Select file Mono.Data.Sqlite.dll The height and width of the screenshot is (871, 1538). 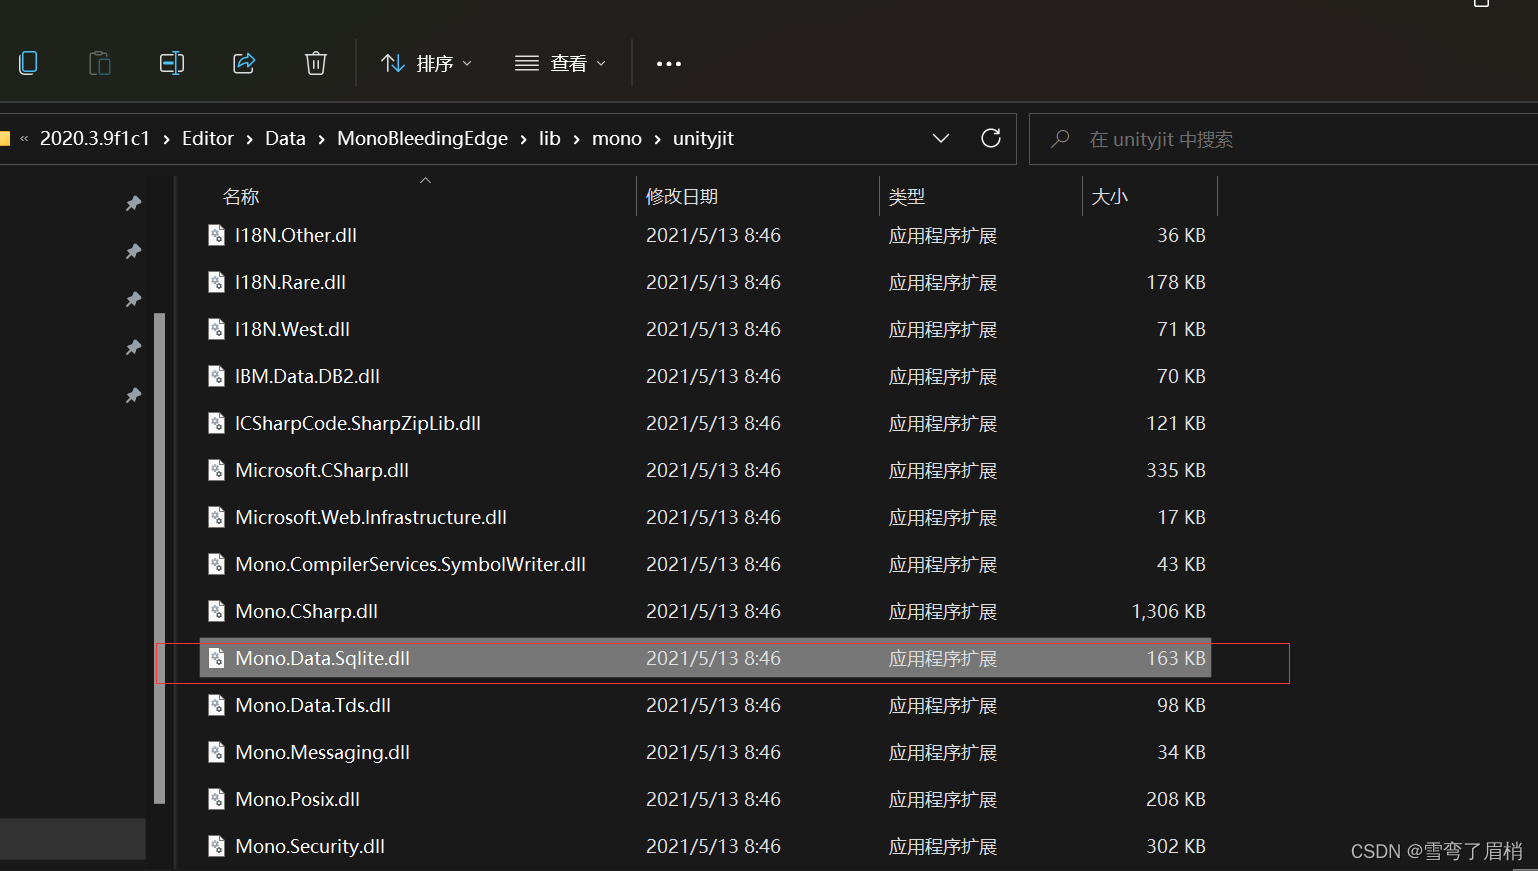click(x=705, y=658)
